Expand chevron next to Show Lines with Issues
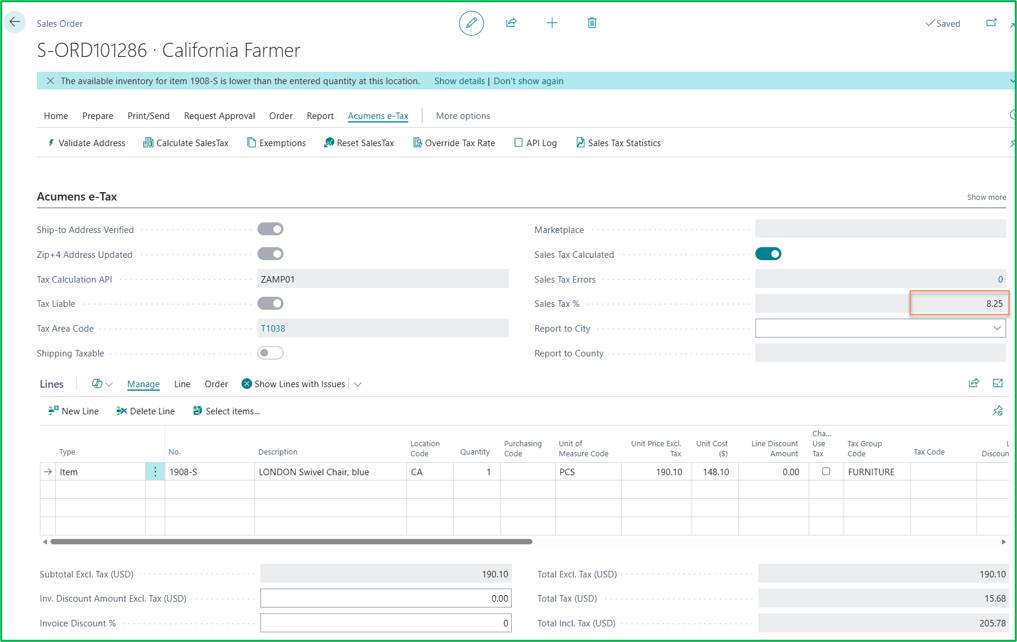 (x=357, y=384)
